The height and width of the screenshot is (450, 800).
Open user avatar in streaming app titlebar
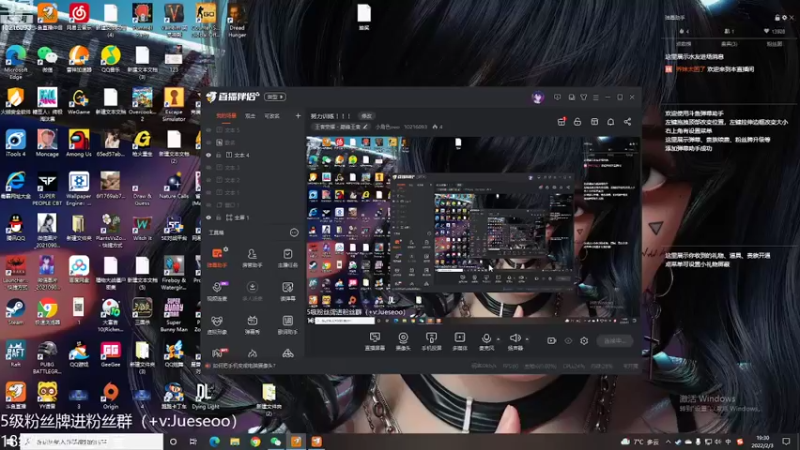[538, 97]
